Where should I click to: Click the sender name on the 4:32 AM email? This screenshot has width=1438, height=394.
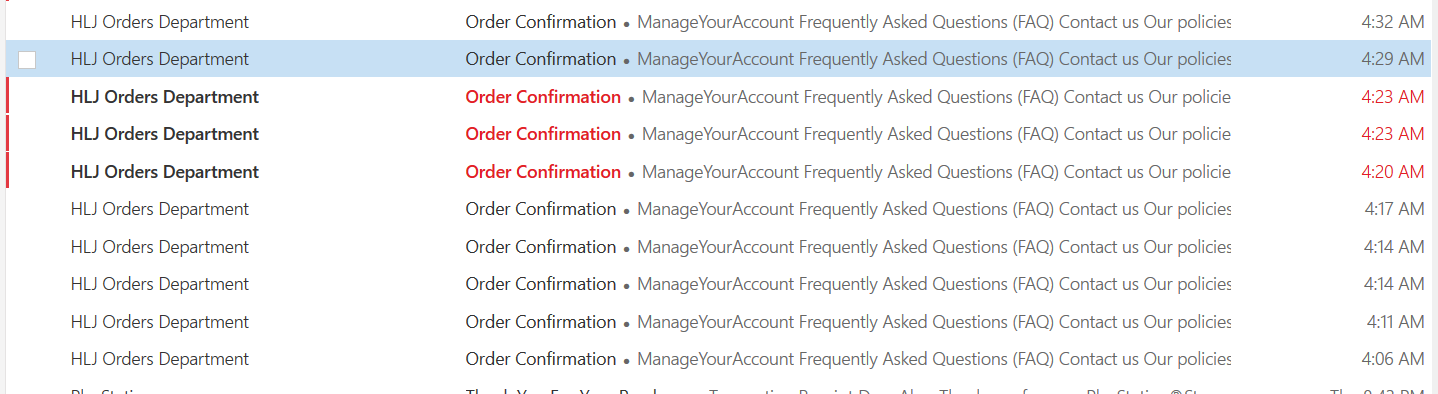(x=160, y=21)
